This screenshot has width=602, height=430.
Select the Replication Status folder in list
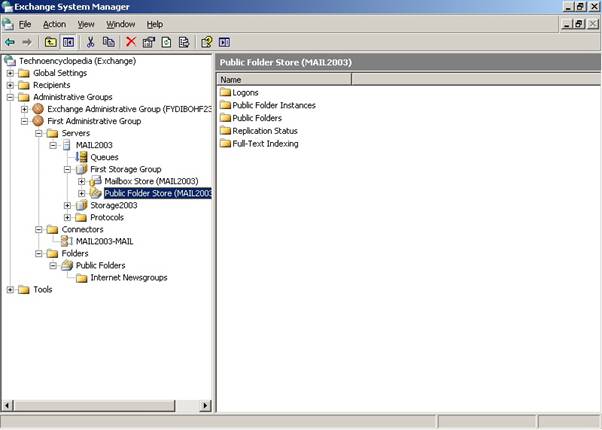(x=265, y=131)
